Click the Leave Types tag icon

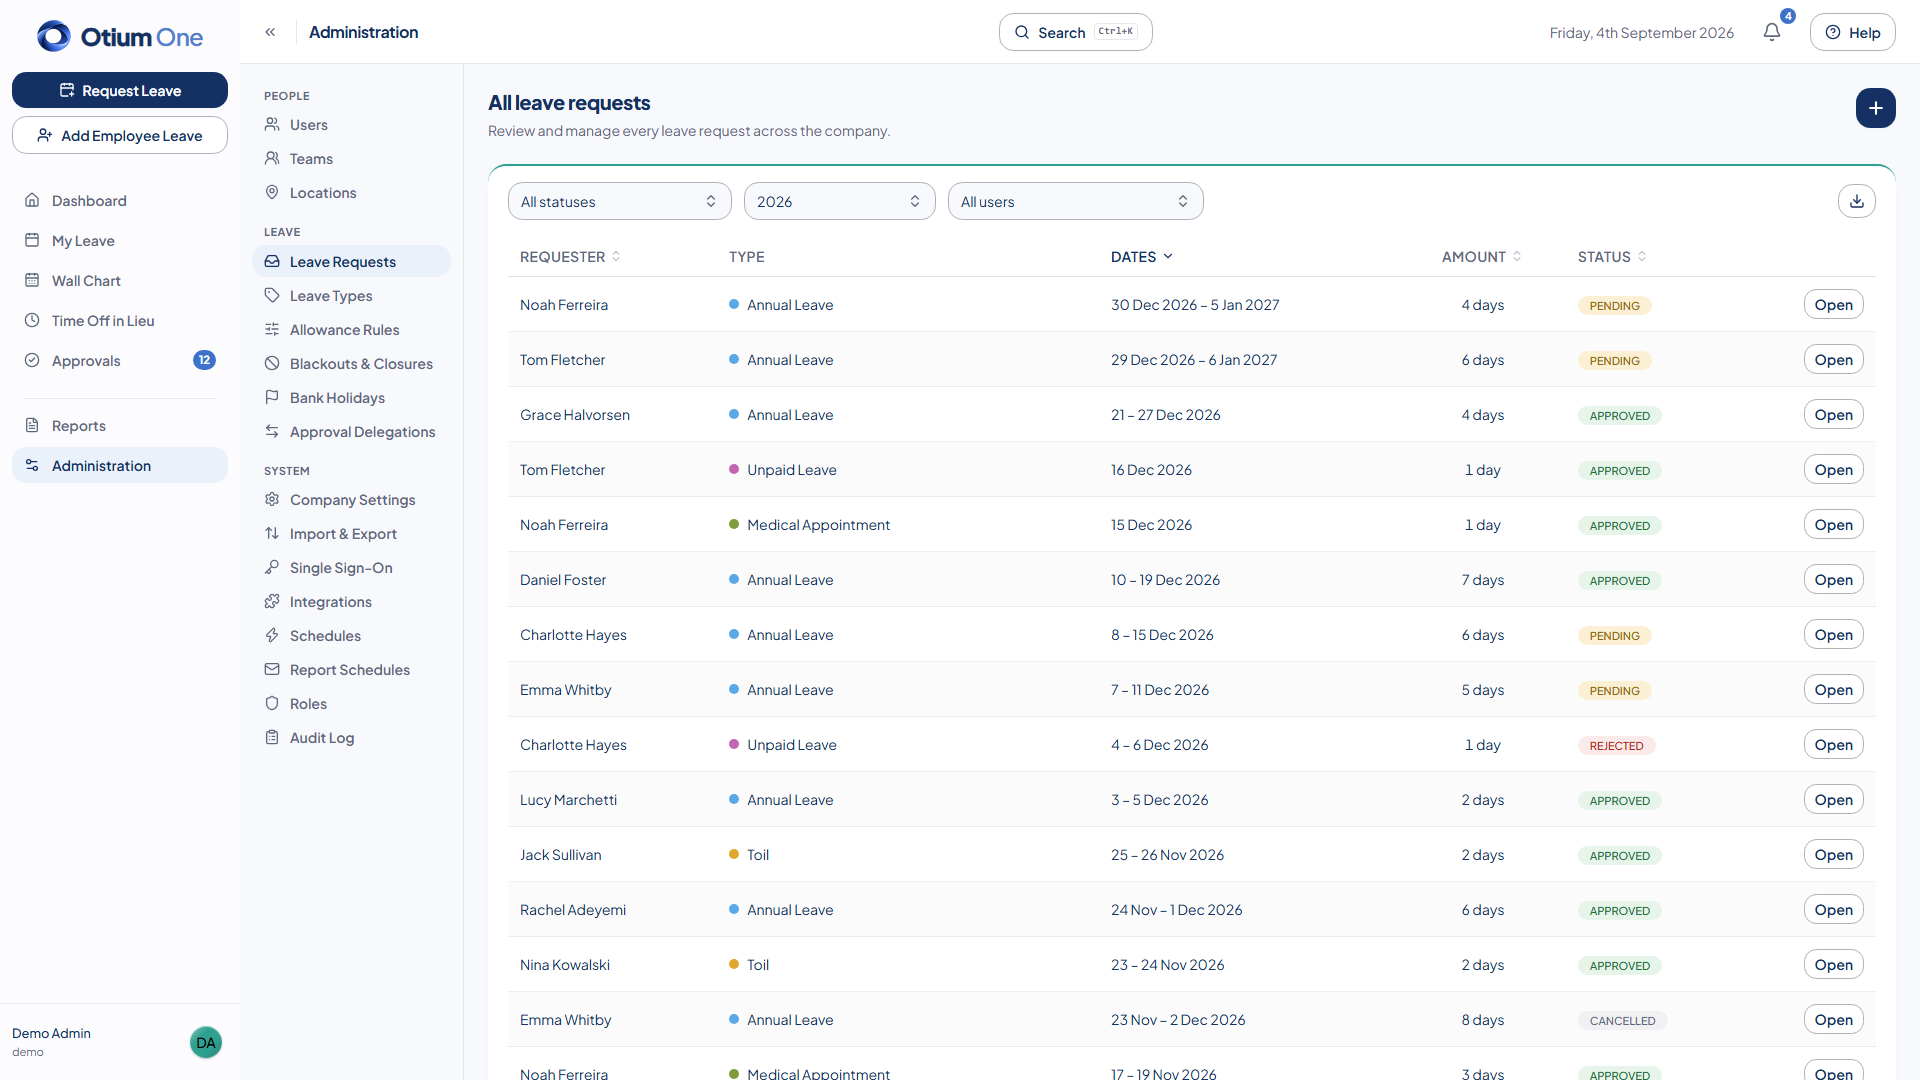point(272,295)
